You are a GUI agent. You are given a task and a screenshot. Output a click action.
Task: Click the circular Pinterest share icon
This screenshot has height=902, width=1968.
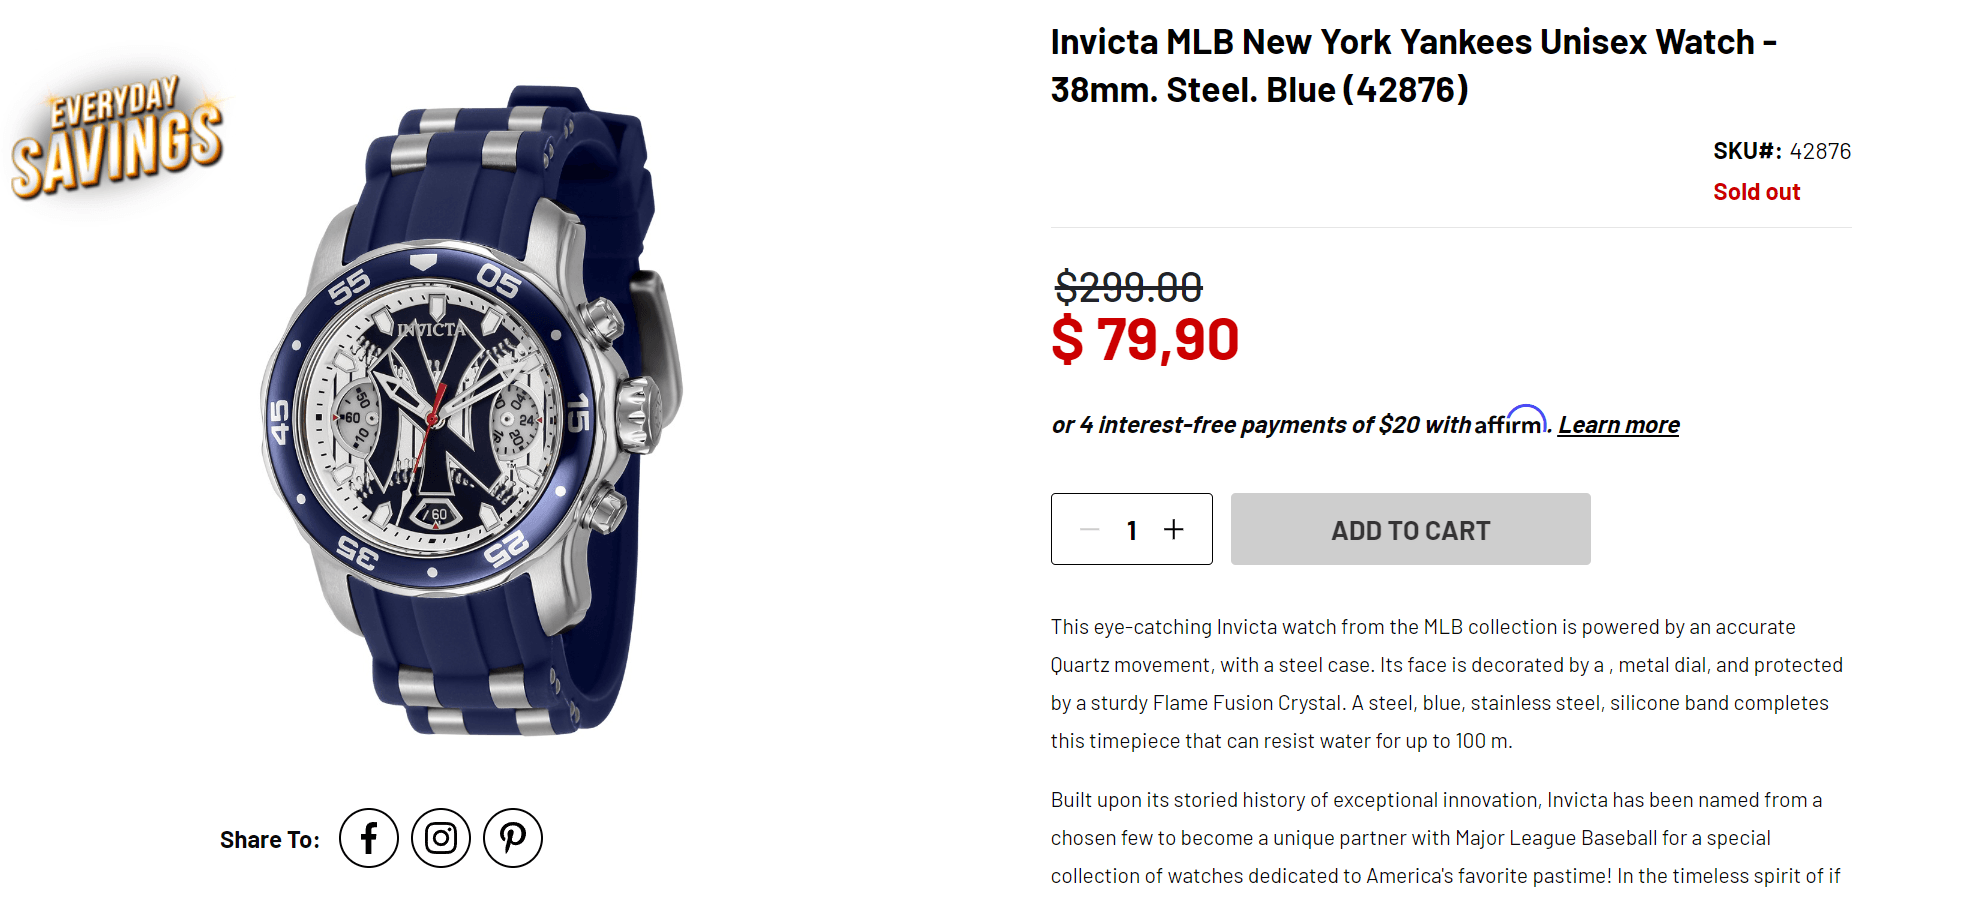pos(513,838)
